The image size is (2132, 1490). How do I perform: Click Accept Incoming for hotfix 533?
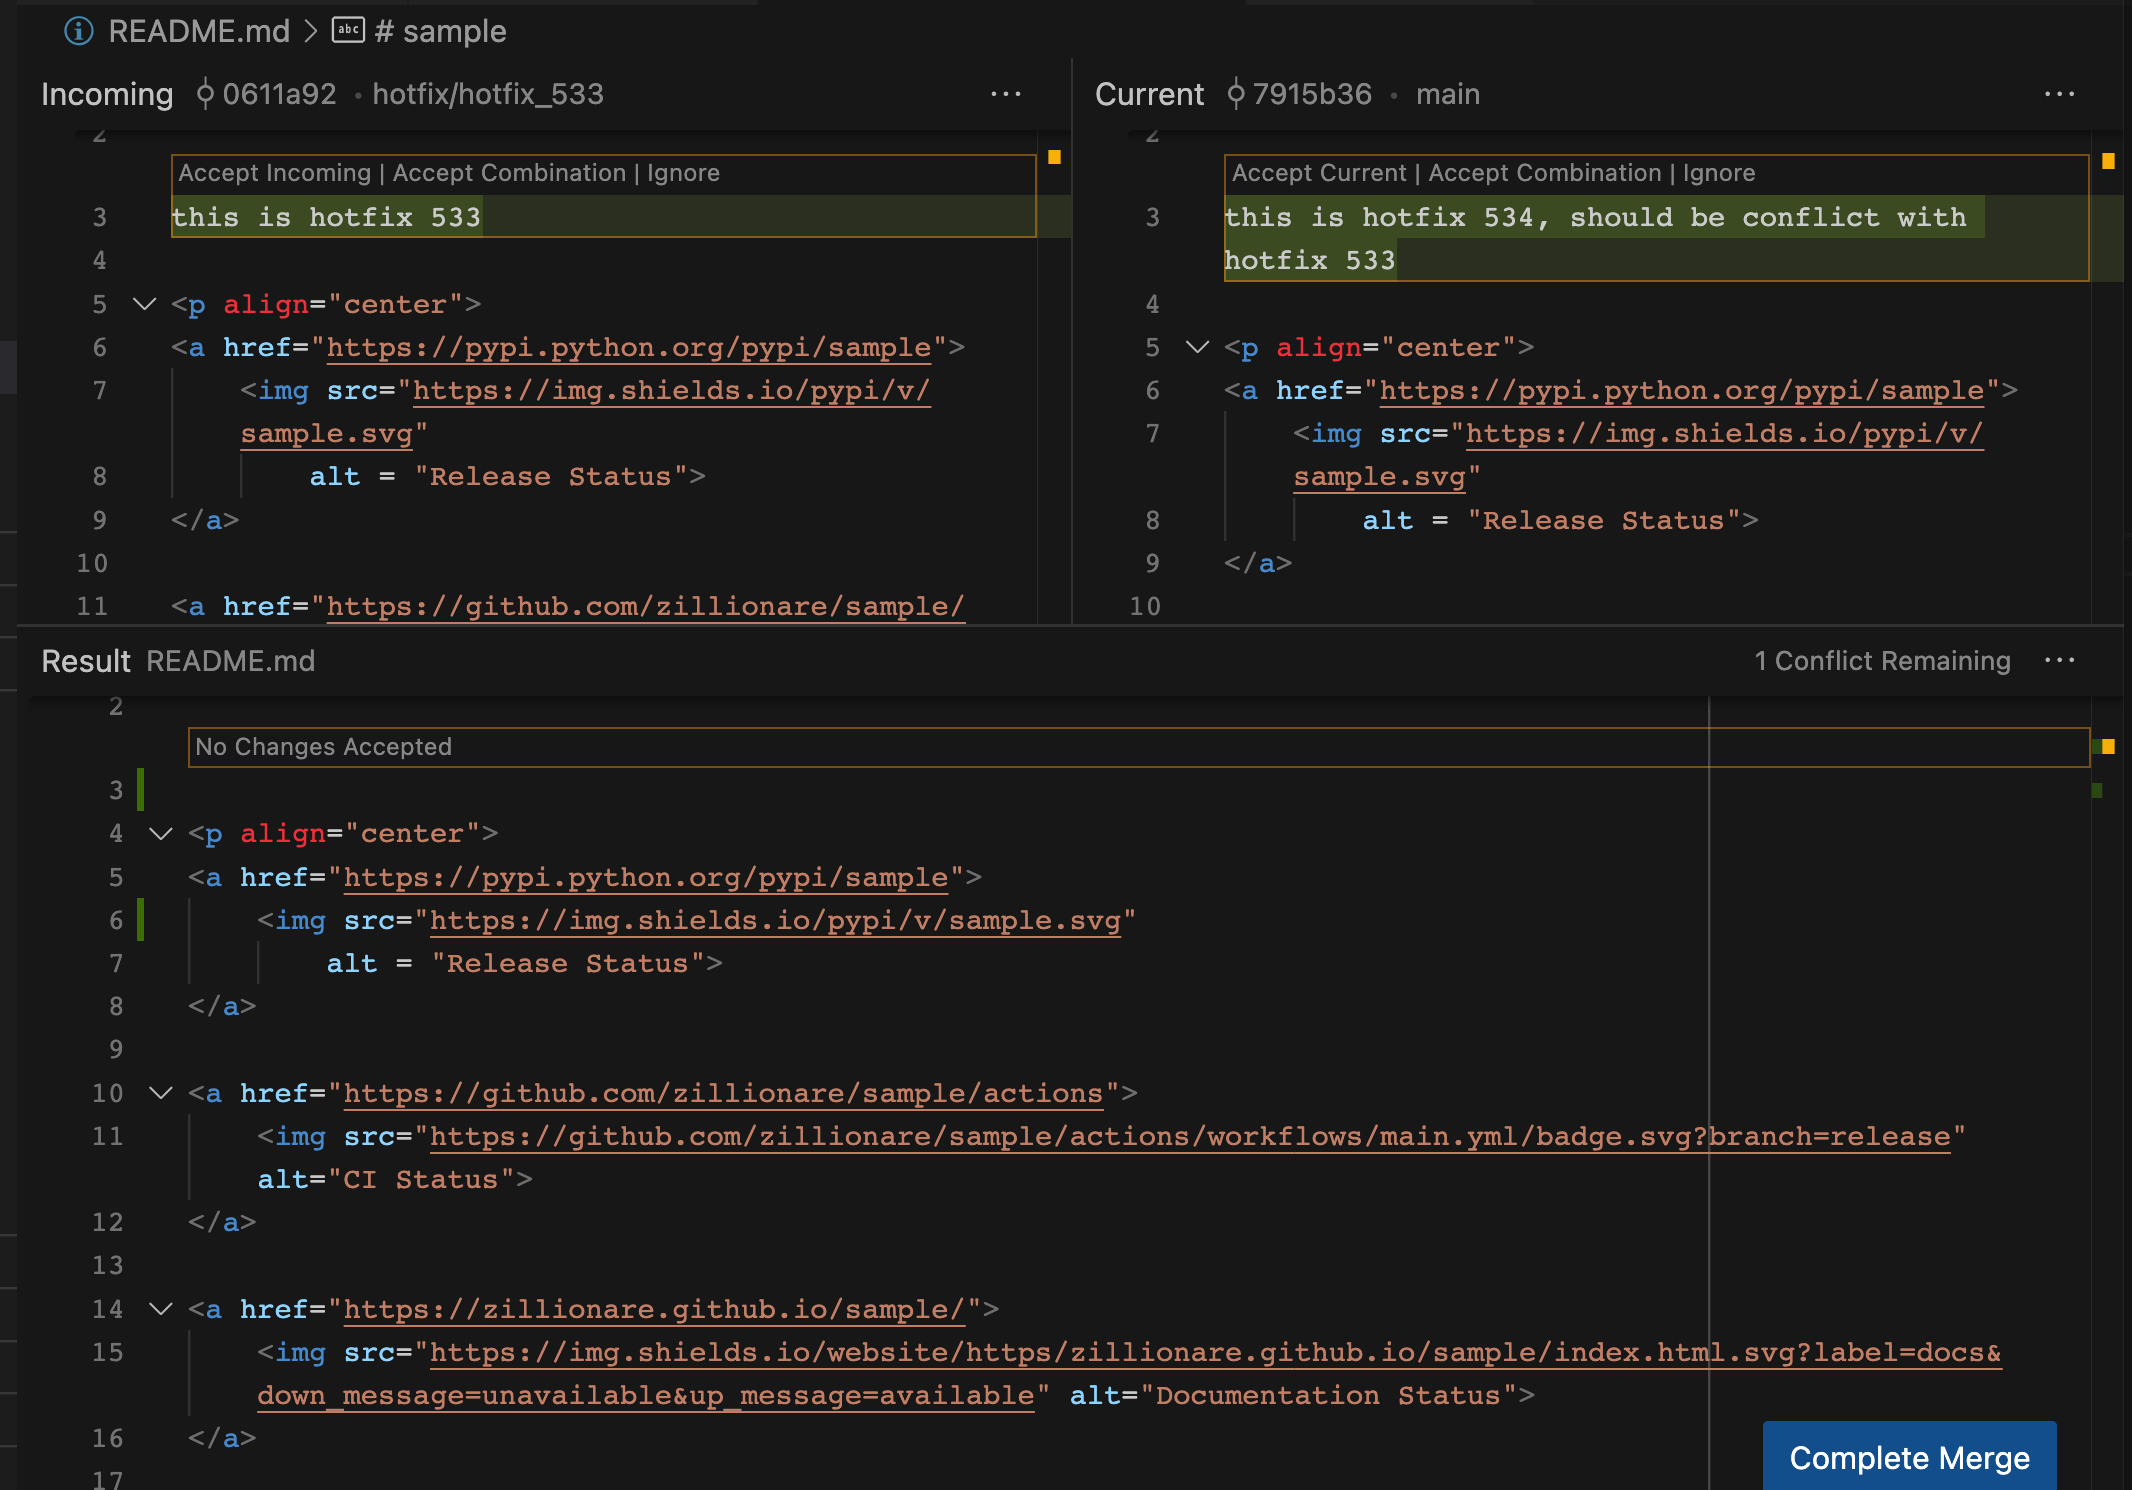tap(274, 173)
